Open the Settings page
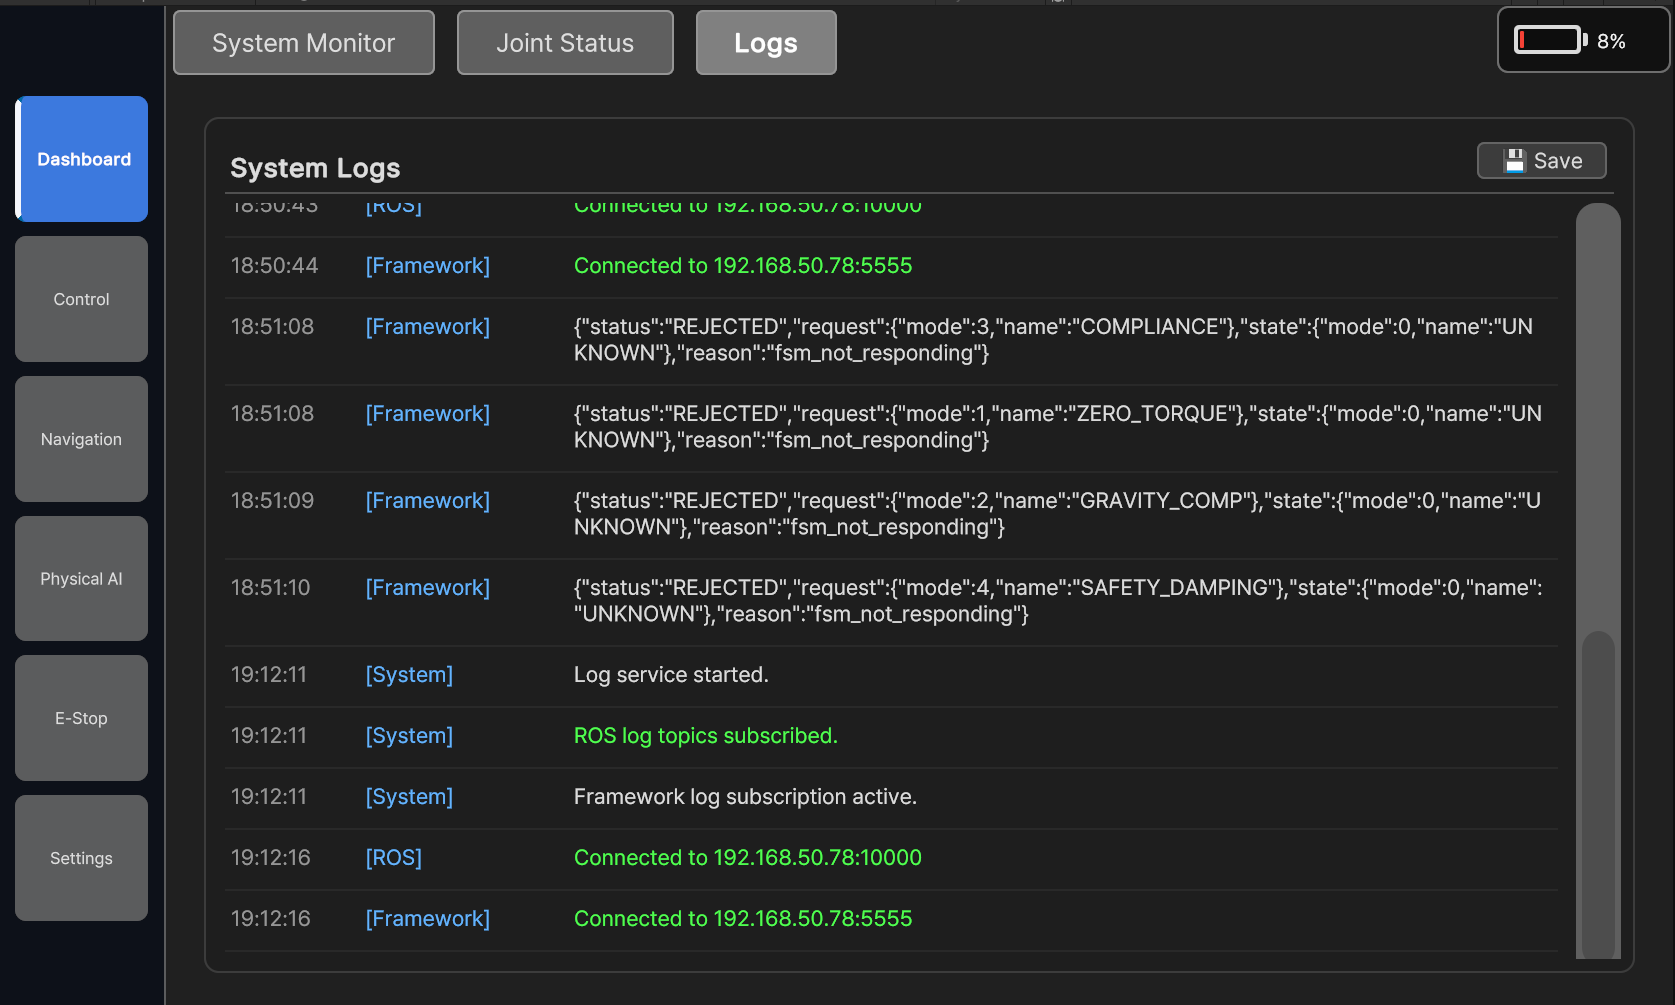The width and height of the screenshot is (1675, 1005). (x=81, y=858)
